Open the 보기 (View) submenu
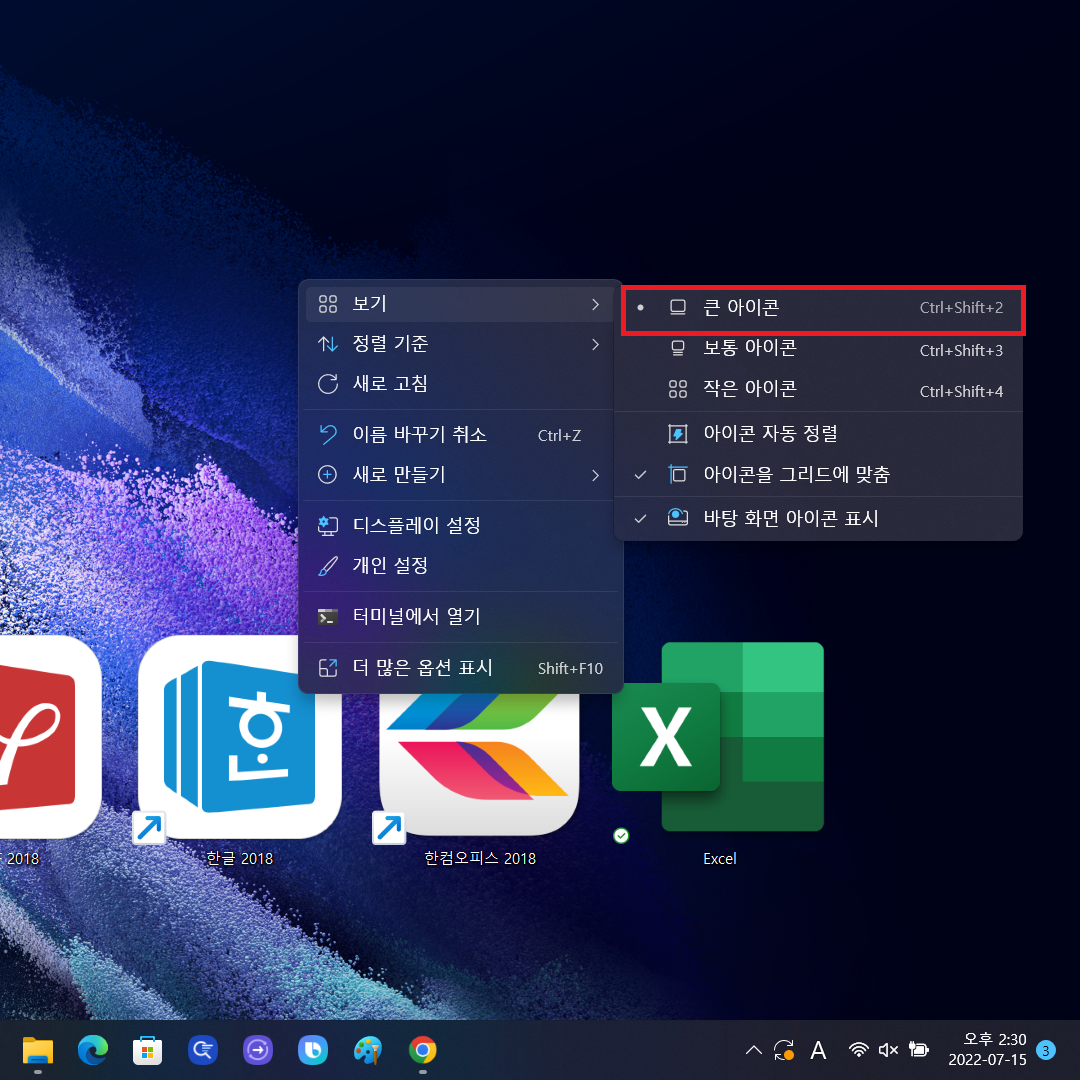The height and width of the screenshot is (1080, 1080). (459, 304)
